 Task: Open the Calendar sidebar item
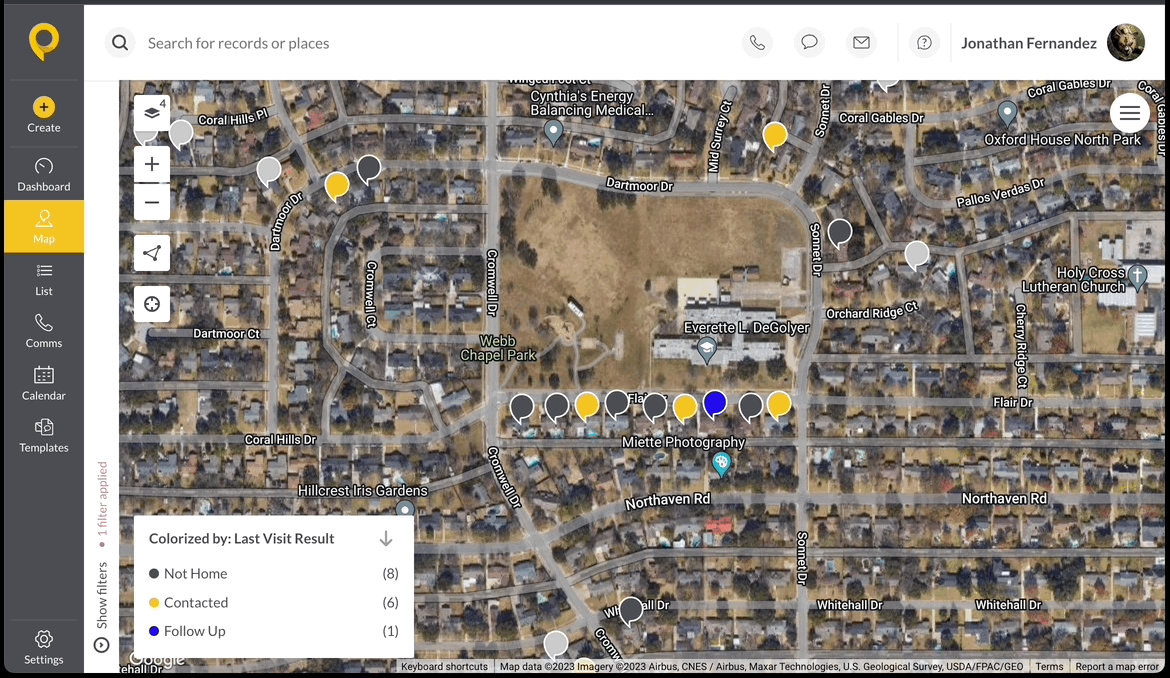pos(44,383)
